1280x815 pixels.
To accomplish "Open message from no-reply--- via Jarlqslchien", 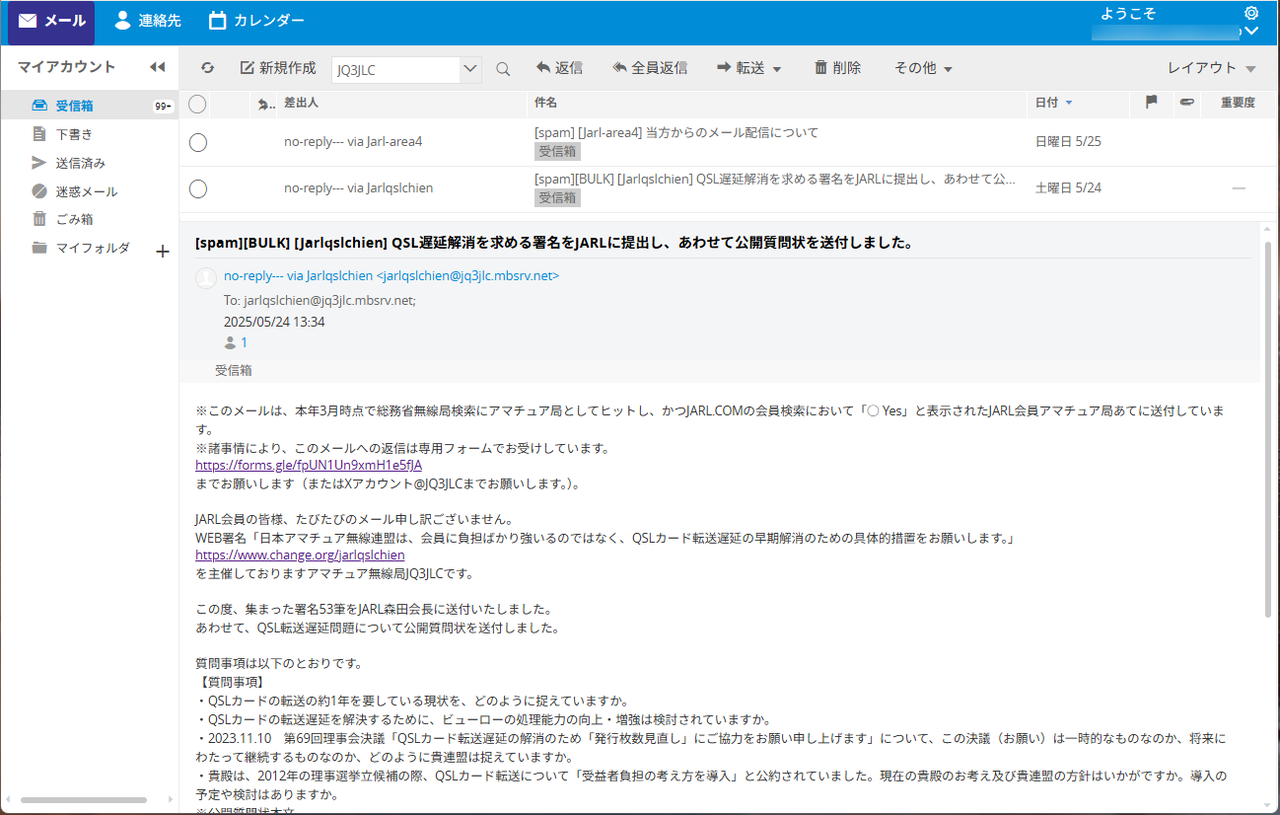I will (x=358, y=188).
